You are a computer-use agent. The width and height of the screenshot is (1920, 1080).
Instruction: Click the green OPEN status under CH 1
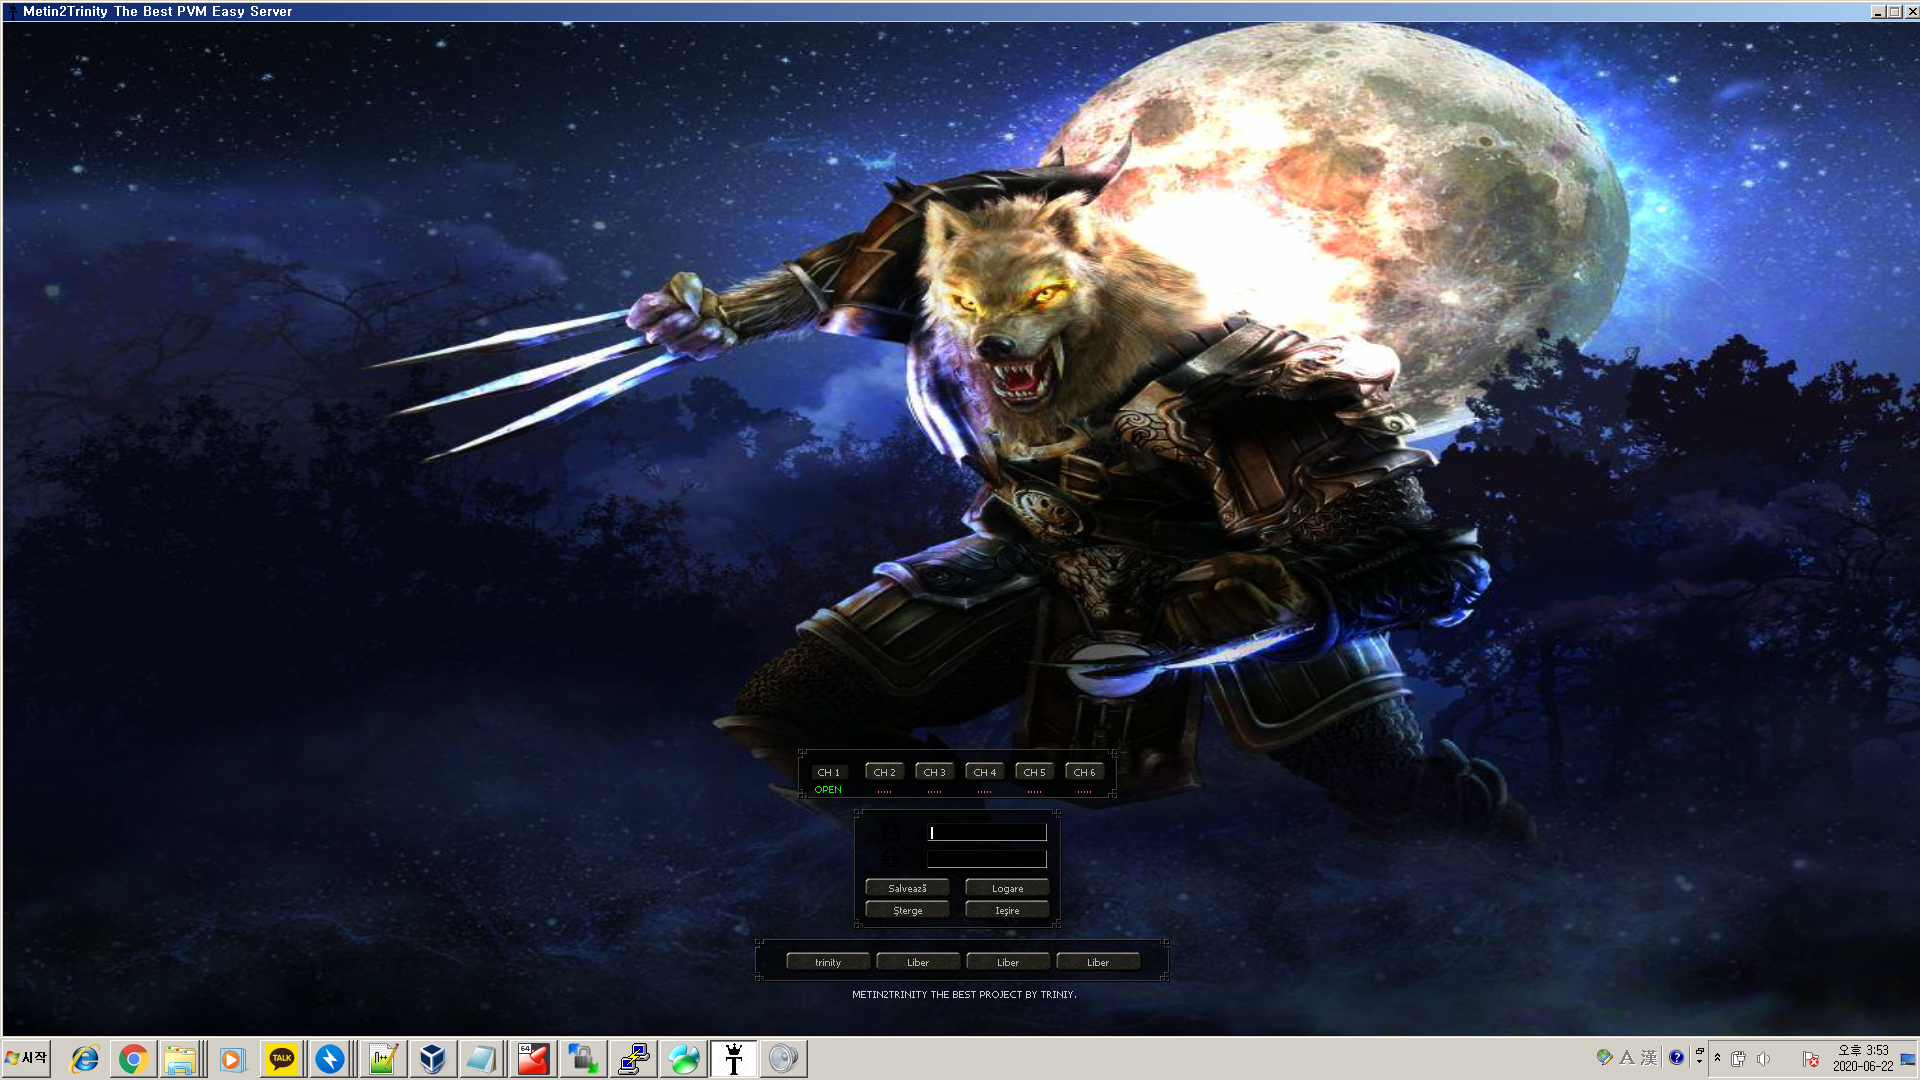click(828, 790)
